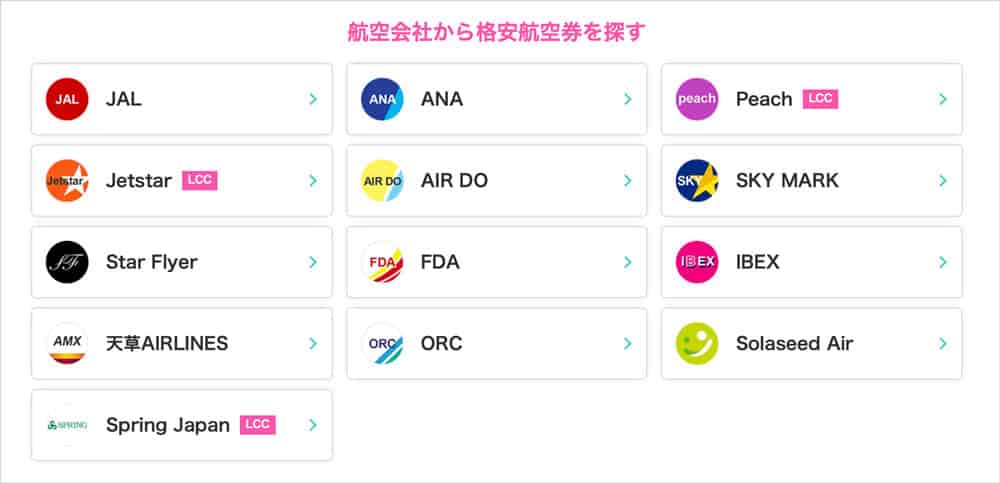Open the chevron on the Spring Japan card

pos(312,425)
